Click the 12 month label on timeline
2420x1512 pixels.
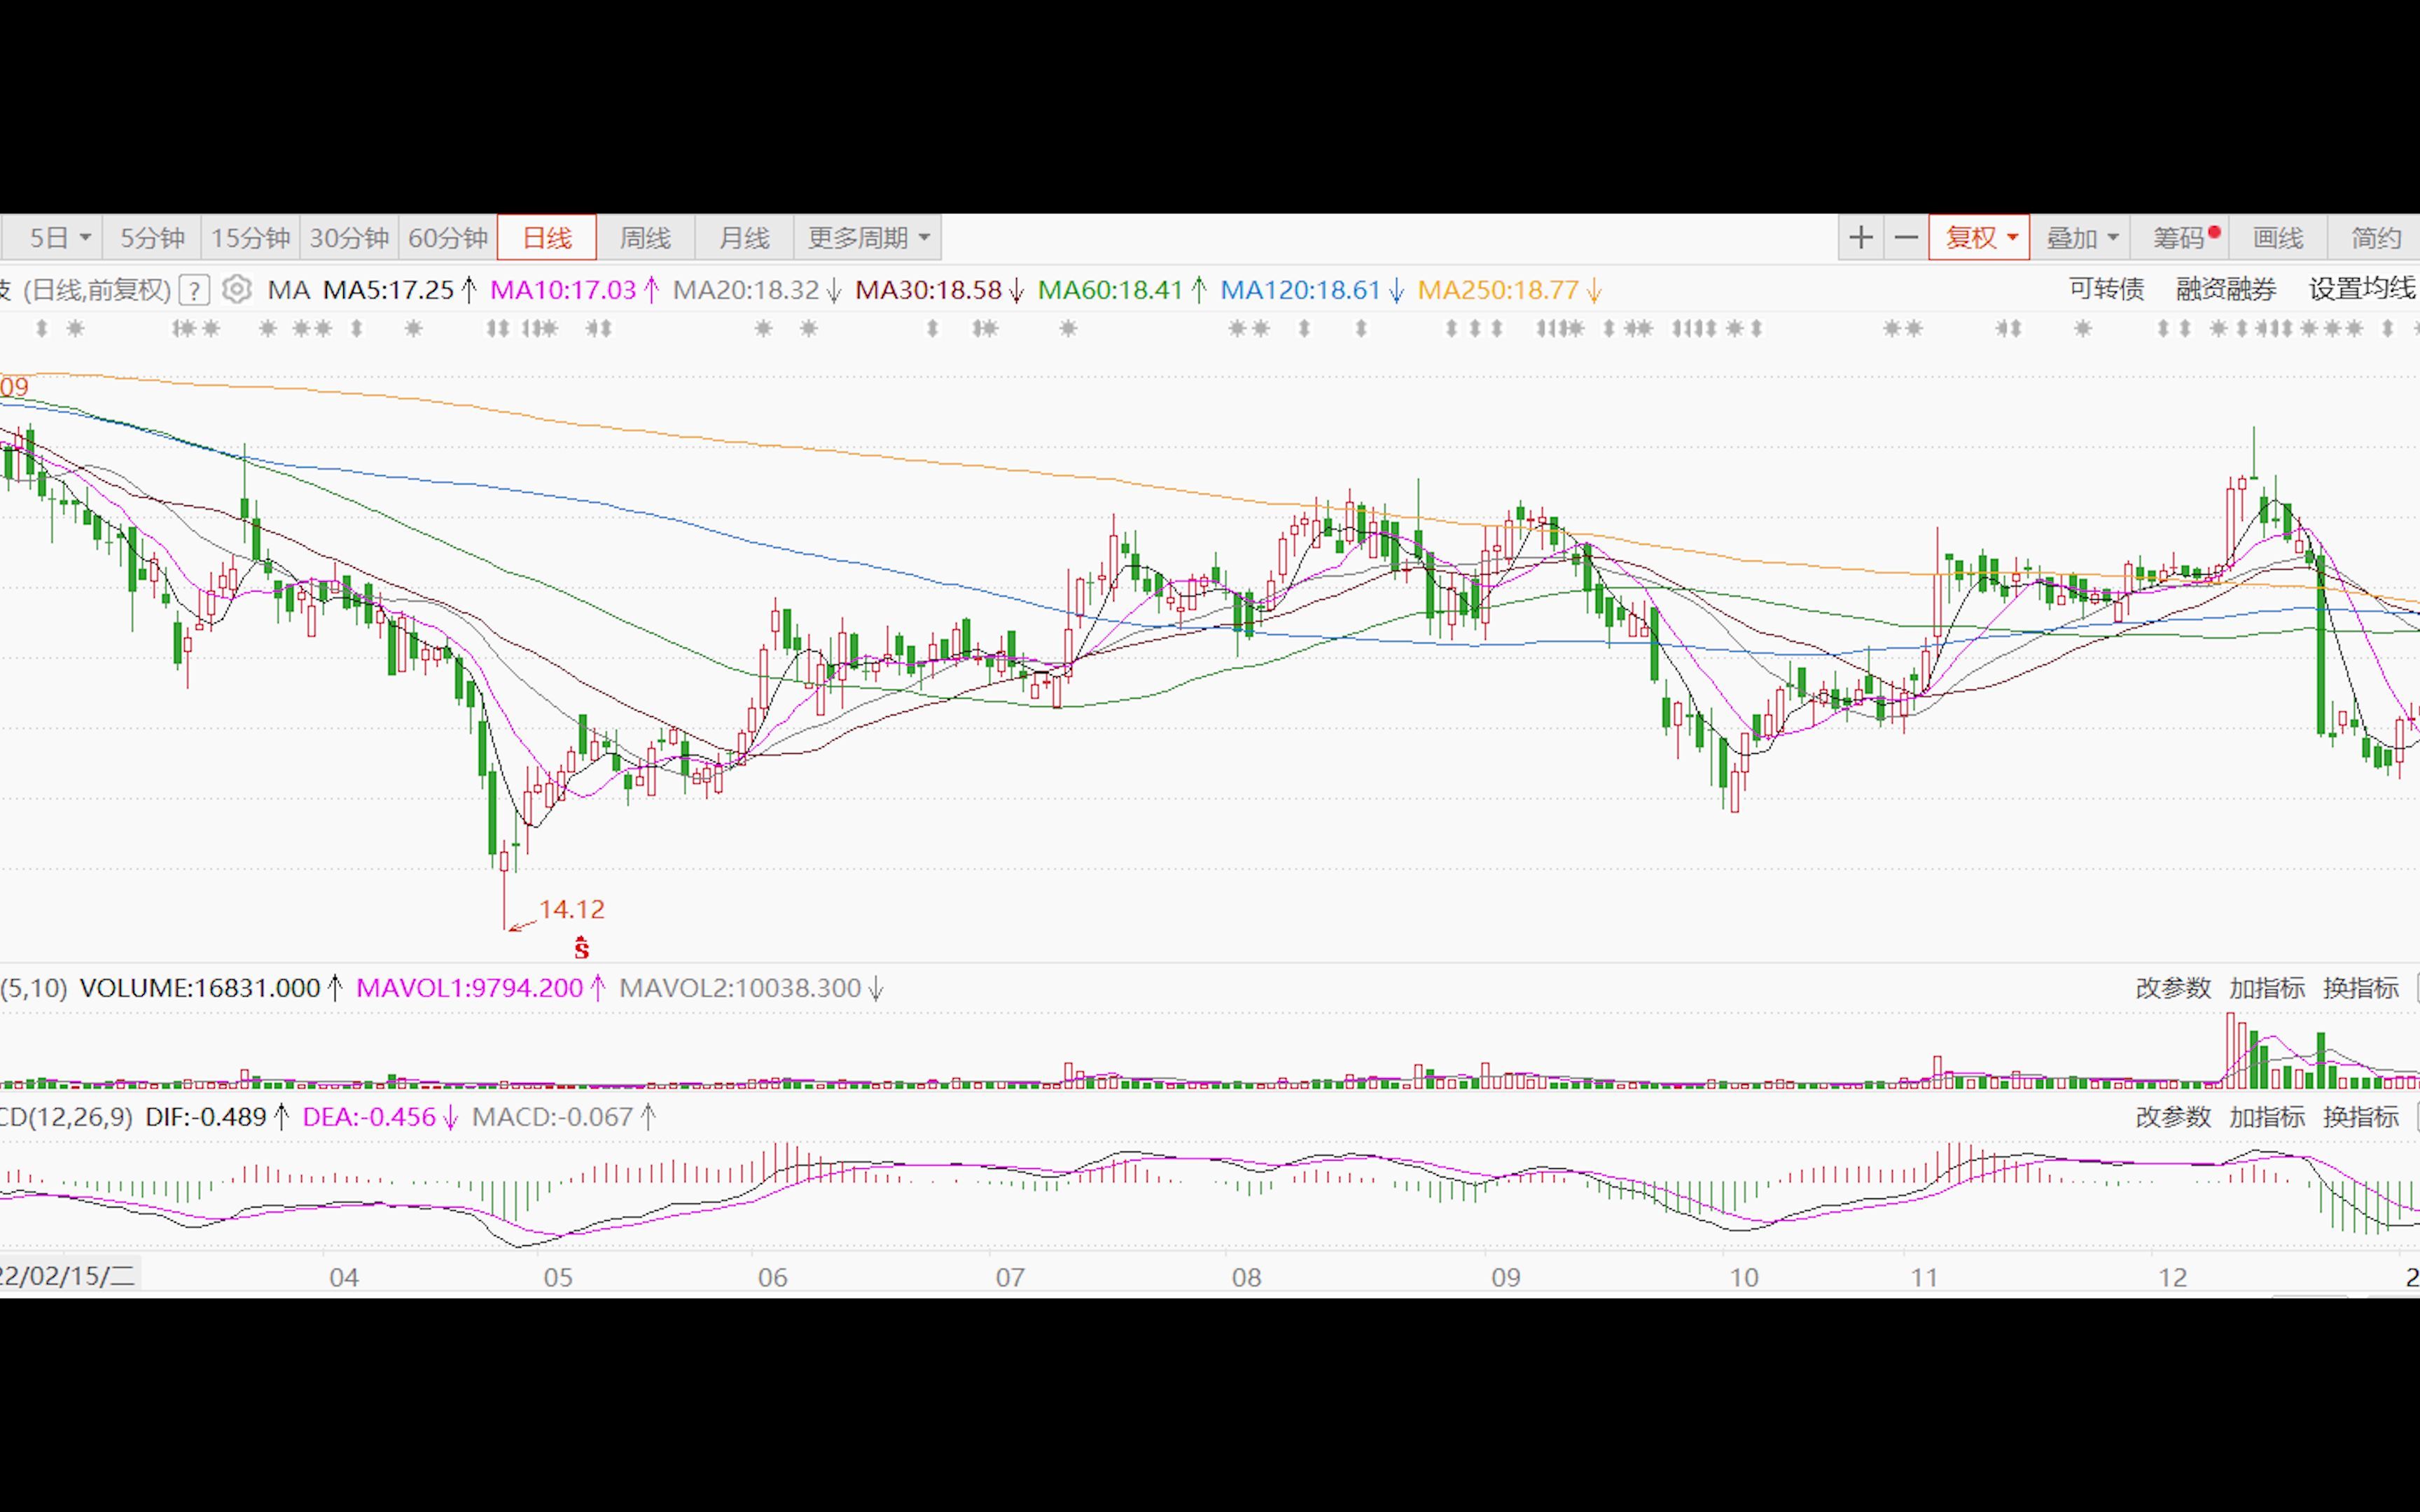(2173, 1277)
